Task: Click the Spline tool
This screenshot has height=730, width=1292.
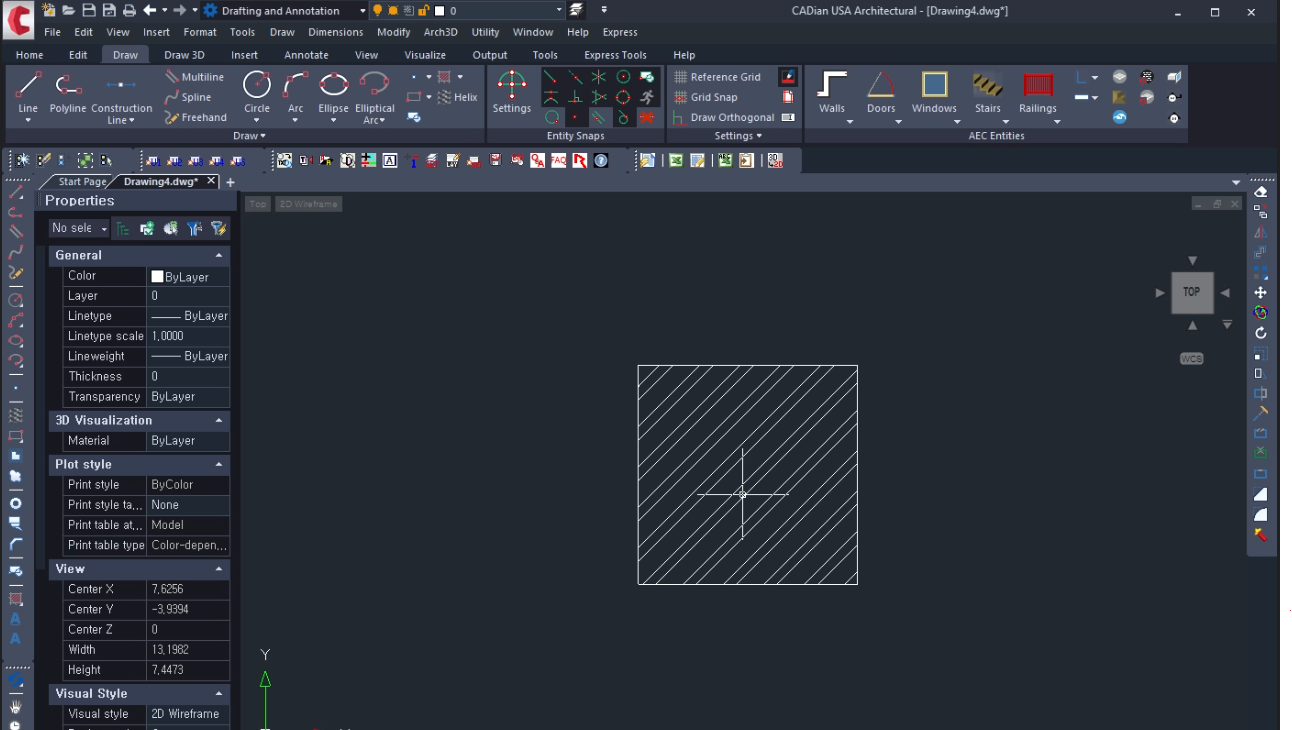Action: click(x=188, y=97)
